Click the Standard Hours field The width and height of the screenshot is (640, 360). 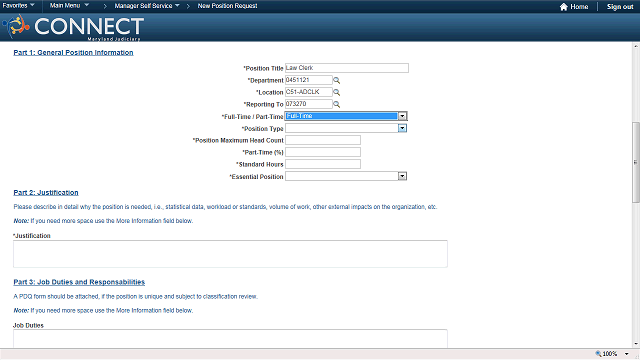tap(323, 164)
